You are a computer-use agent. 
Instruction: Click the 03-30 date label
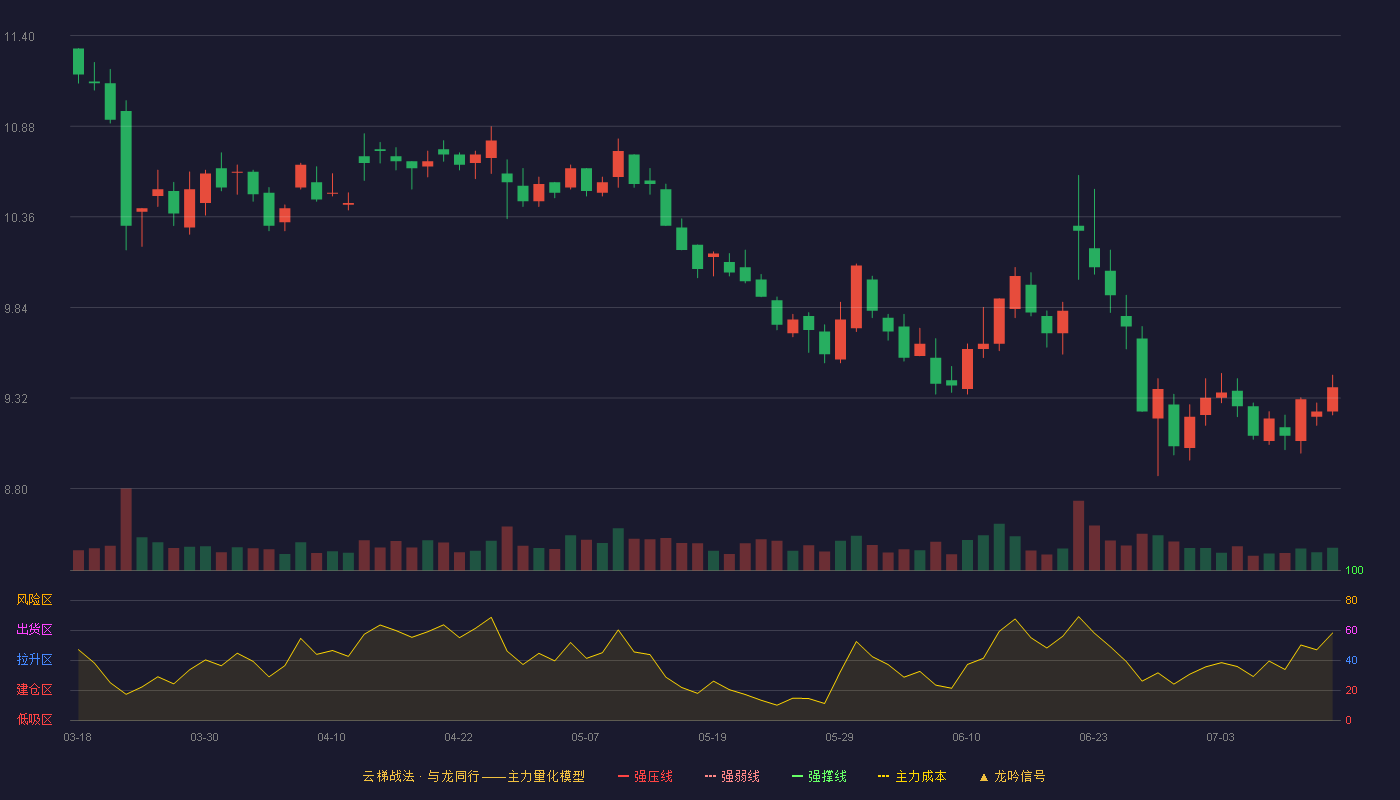coord(204,737)
